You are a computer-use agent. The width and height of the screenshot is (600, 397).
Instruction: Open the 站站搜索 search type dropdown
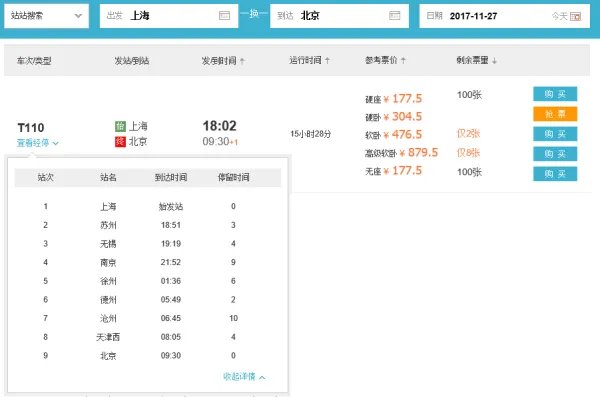pos(46,16)
